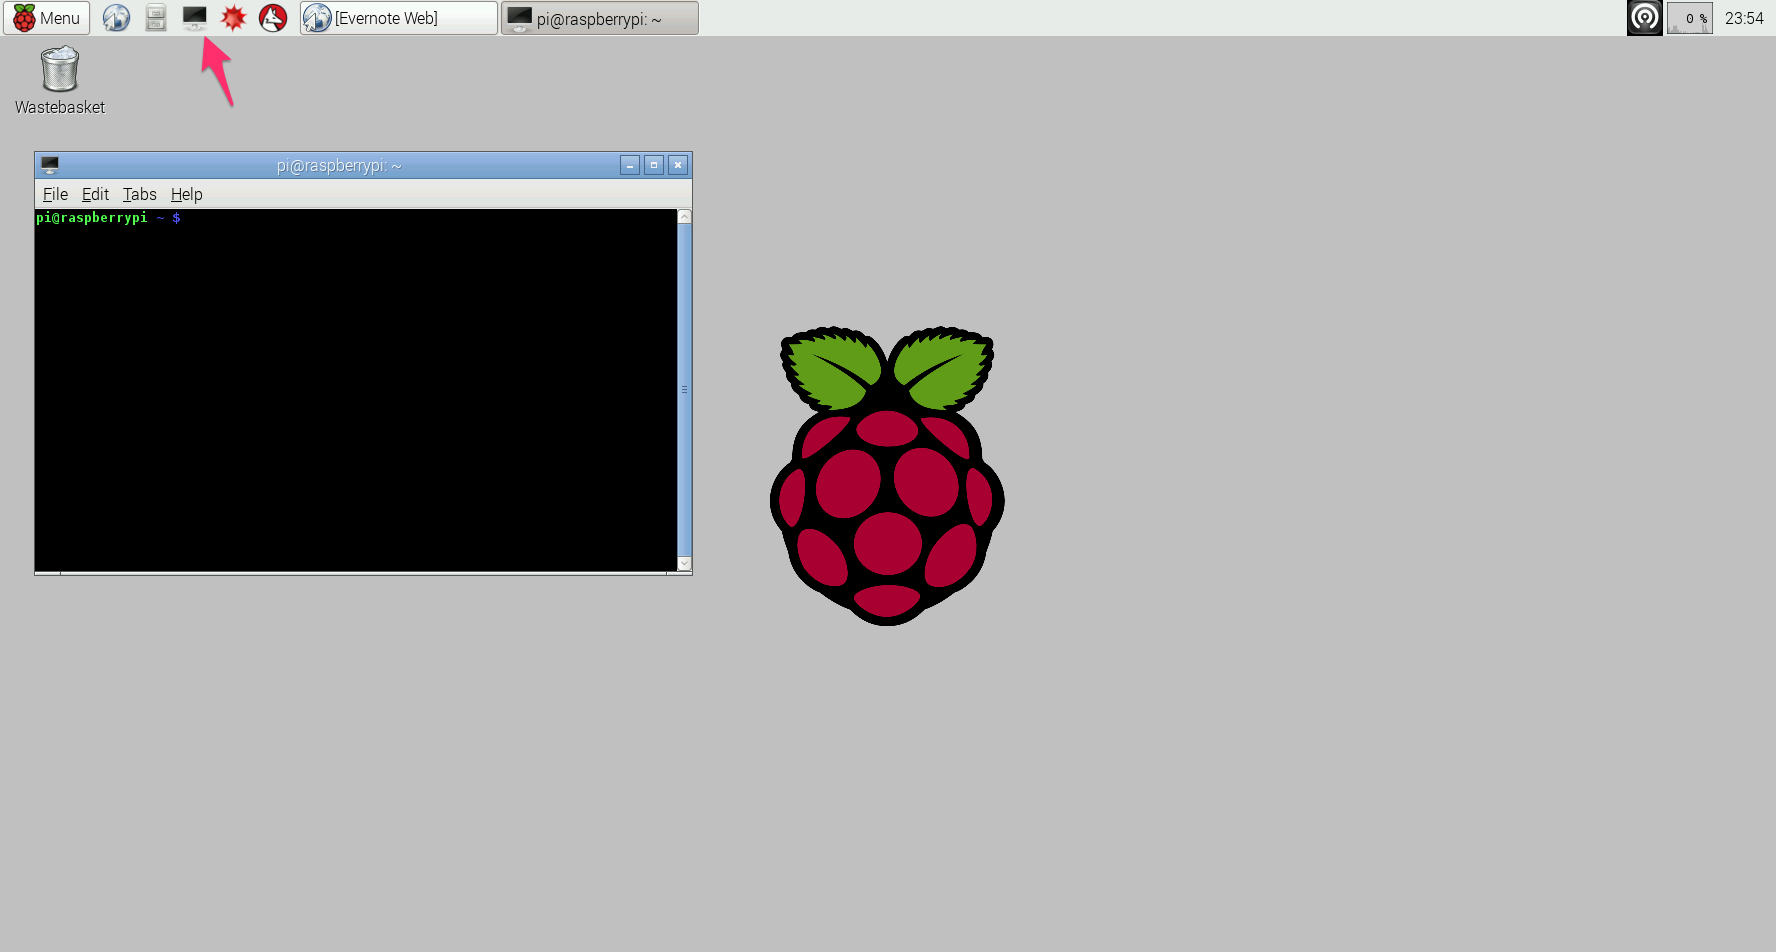Open the network status tray icon

(1645, 18)
